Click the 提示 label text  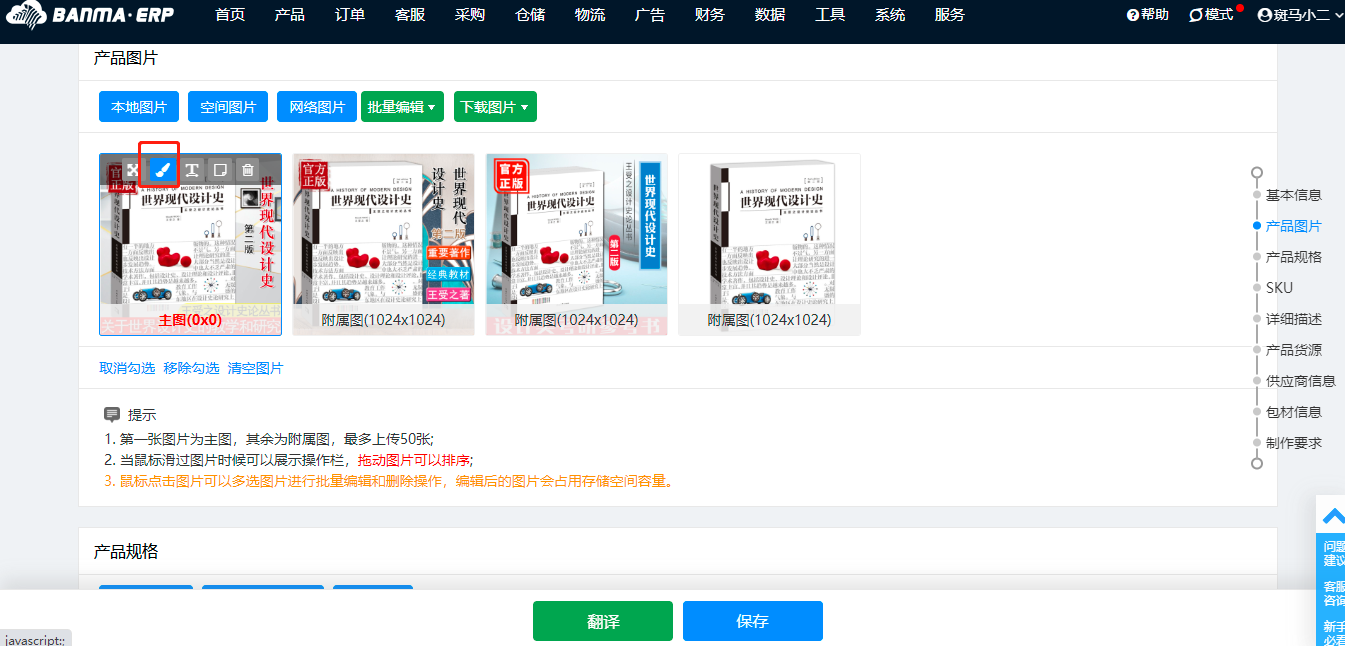coord(142,415)
